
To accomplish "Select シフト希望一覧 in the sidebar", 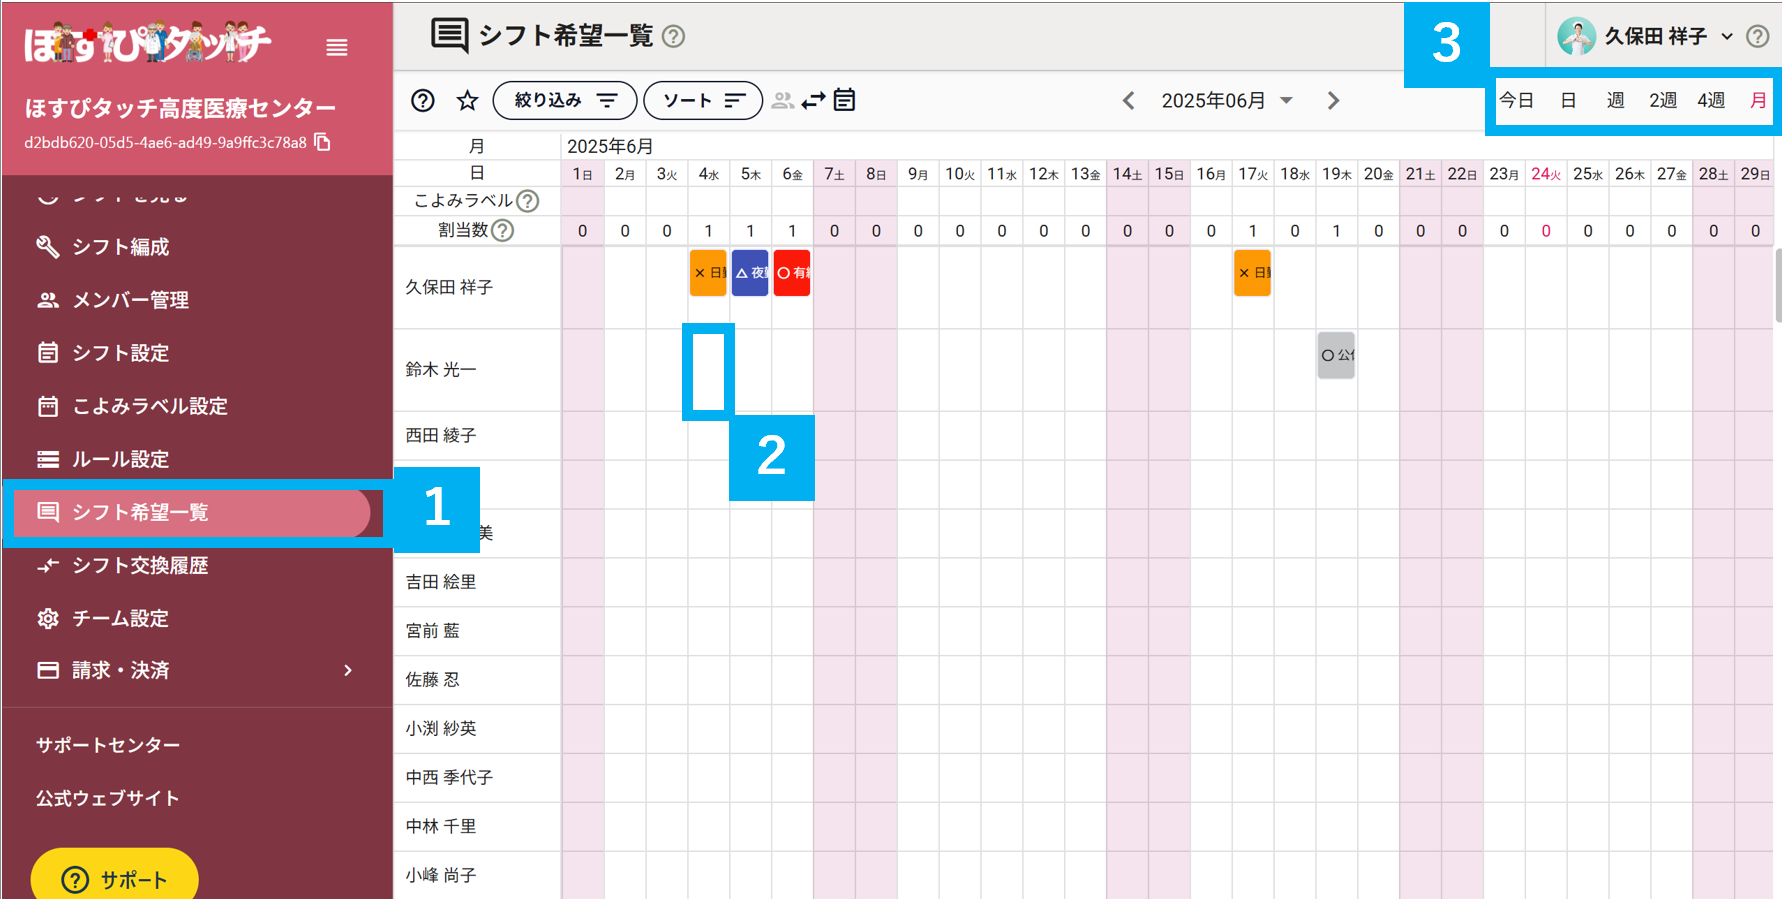I will point(192,512).
